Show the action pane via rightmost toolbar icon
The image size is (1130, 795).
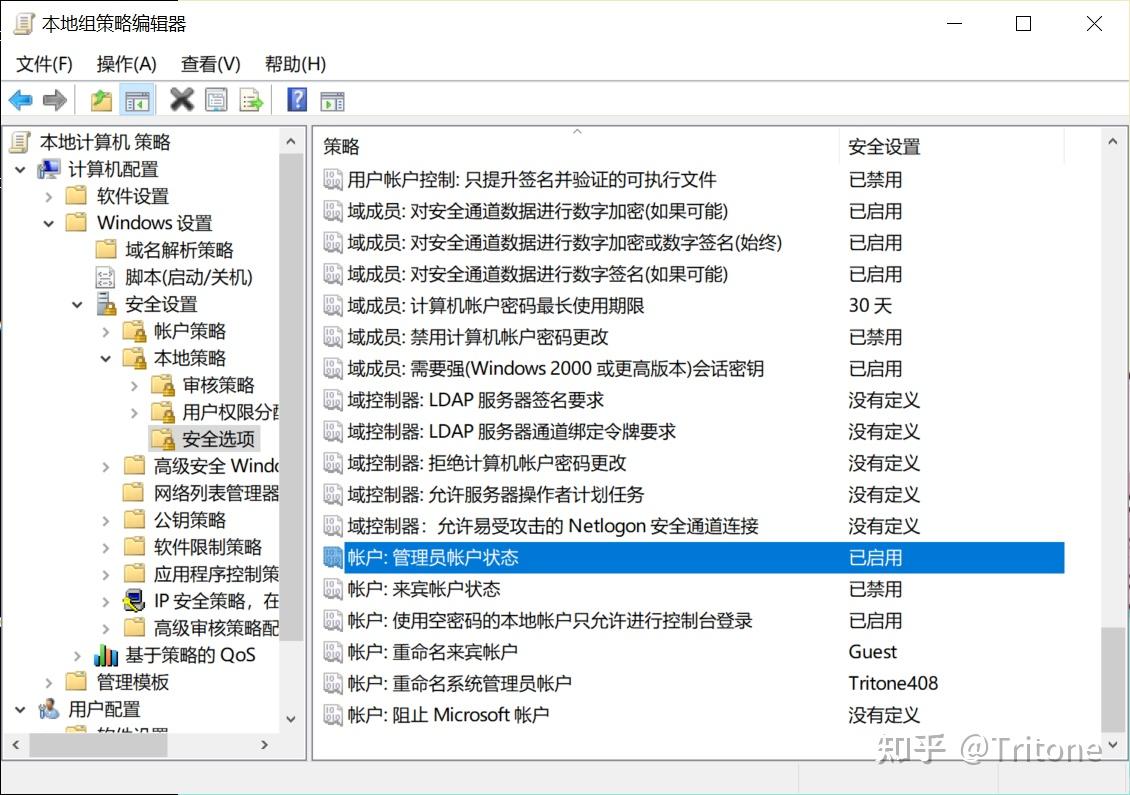[332, 99]
